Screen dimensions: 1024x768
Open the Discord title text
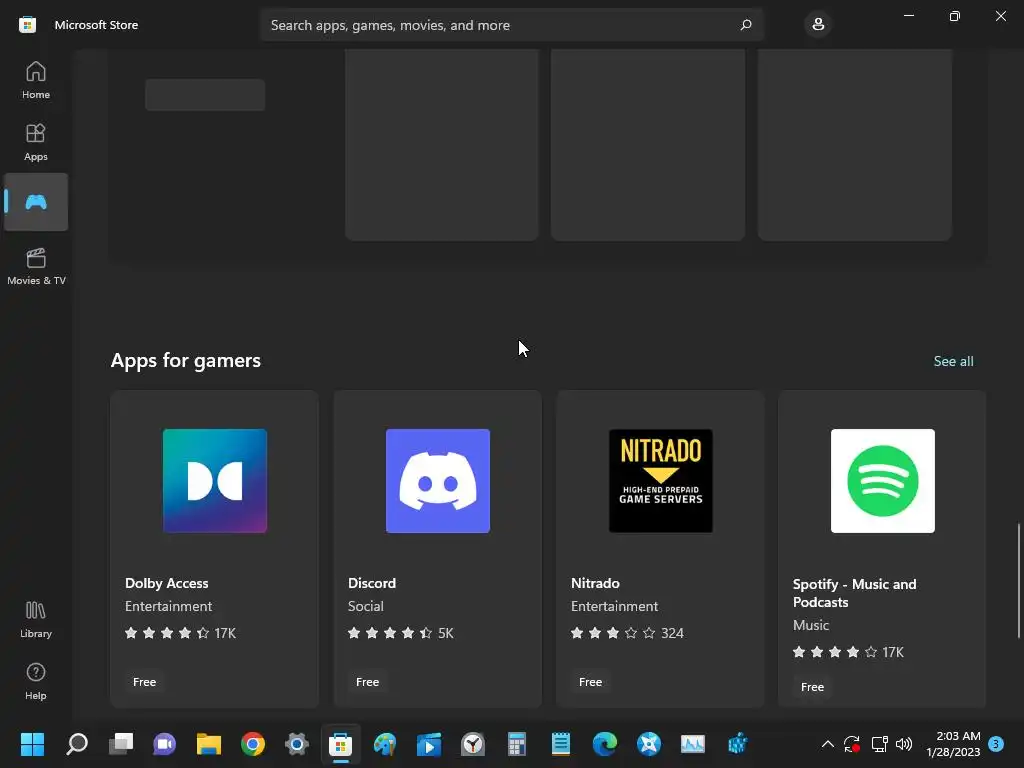click(x=372, y=583)
